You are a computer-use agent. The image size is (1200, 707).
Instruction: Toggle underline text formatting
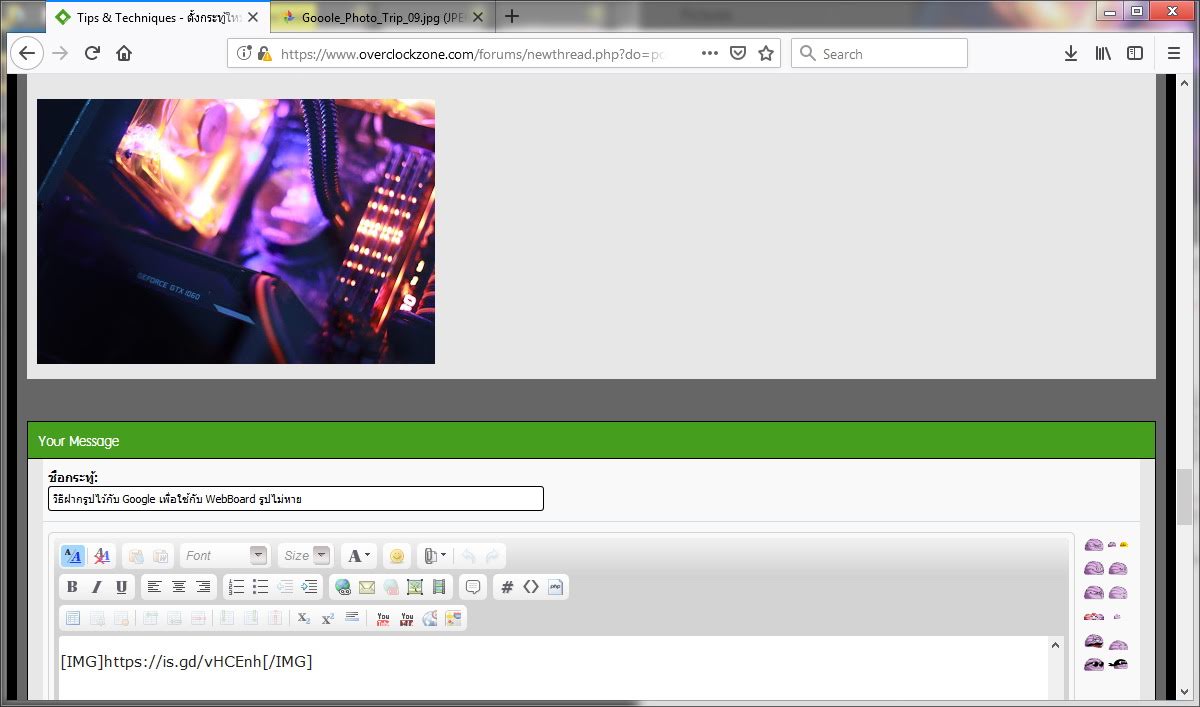click(121, 587)
